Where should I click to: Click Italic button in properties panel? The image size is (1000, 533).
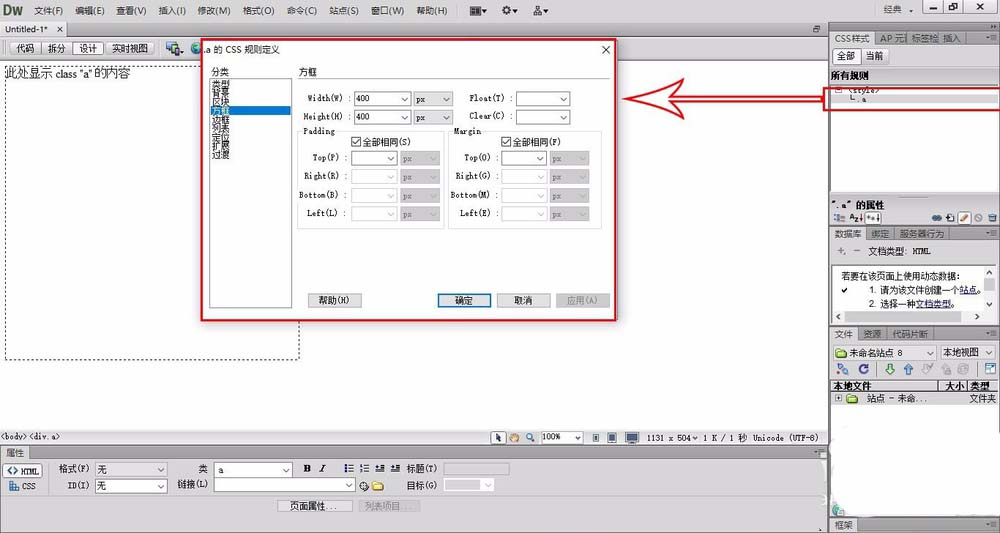click(322, 469)
